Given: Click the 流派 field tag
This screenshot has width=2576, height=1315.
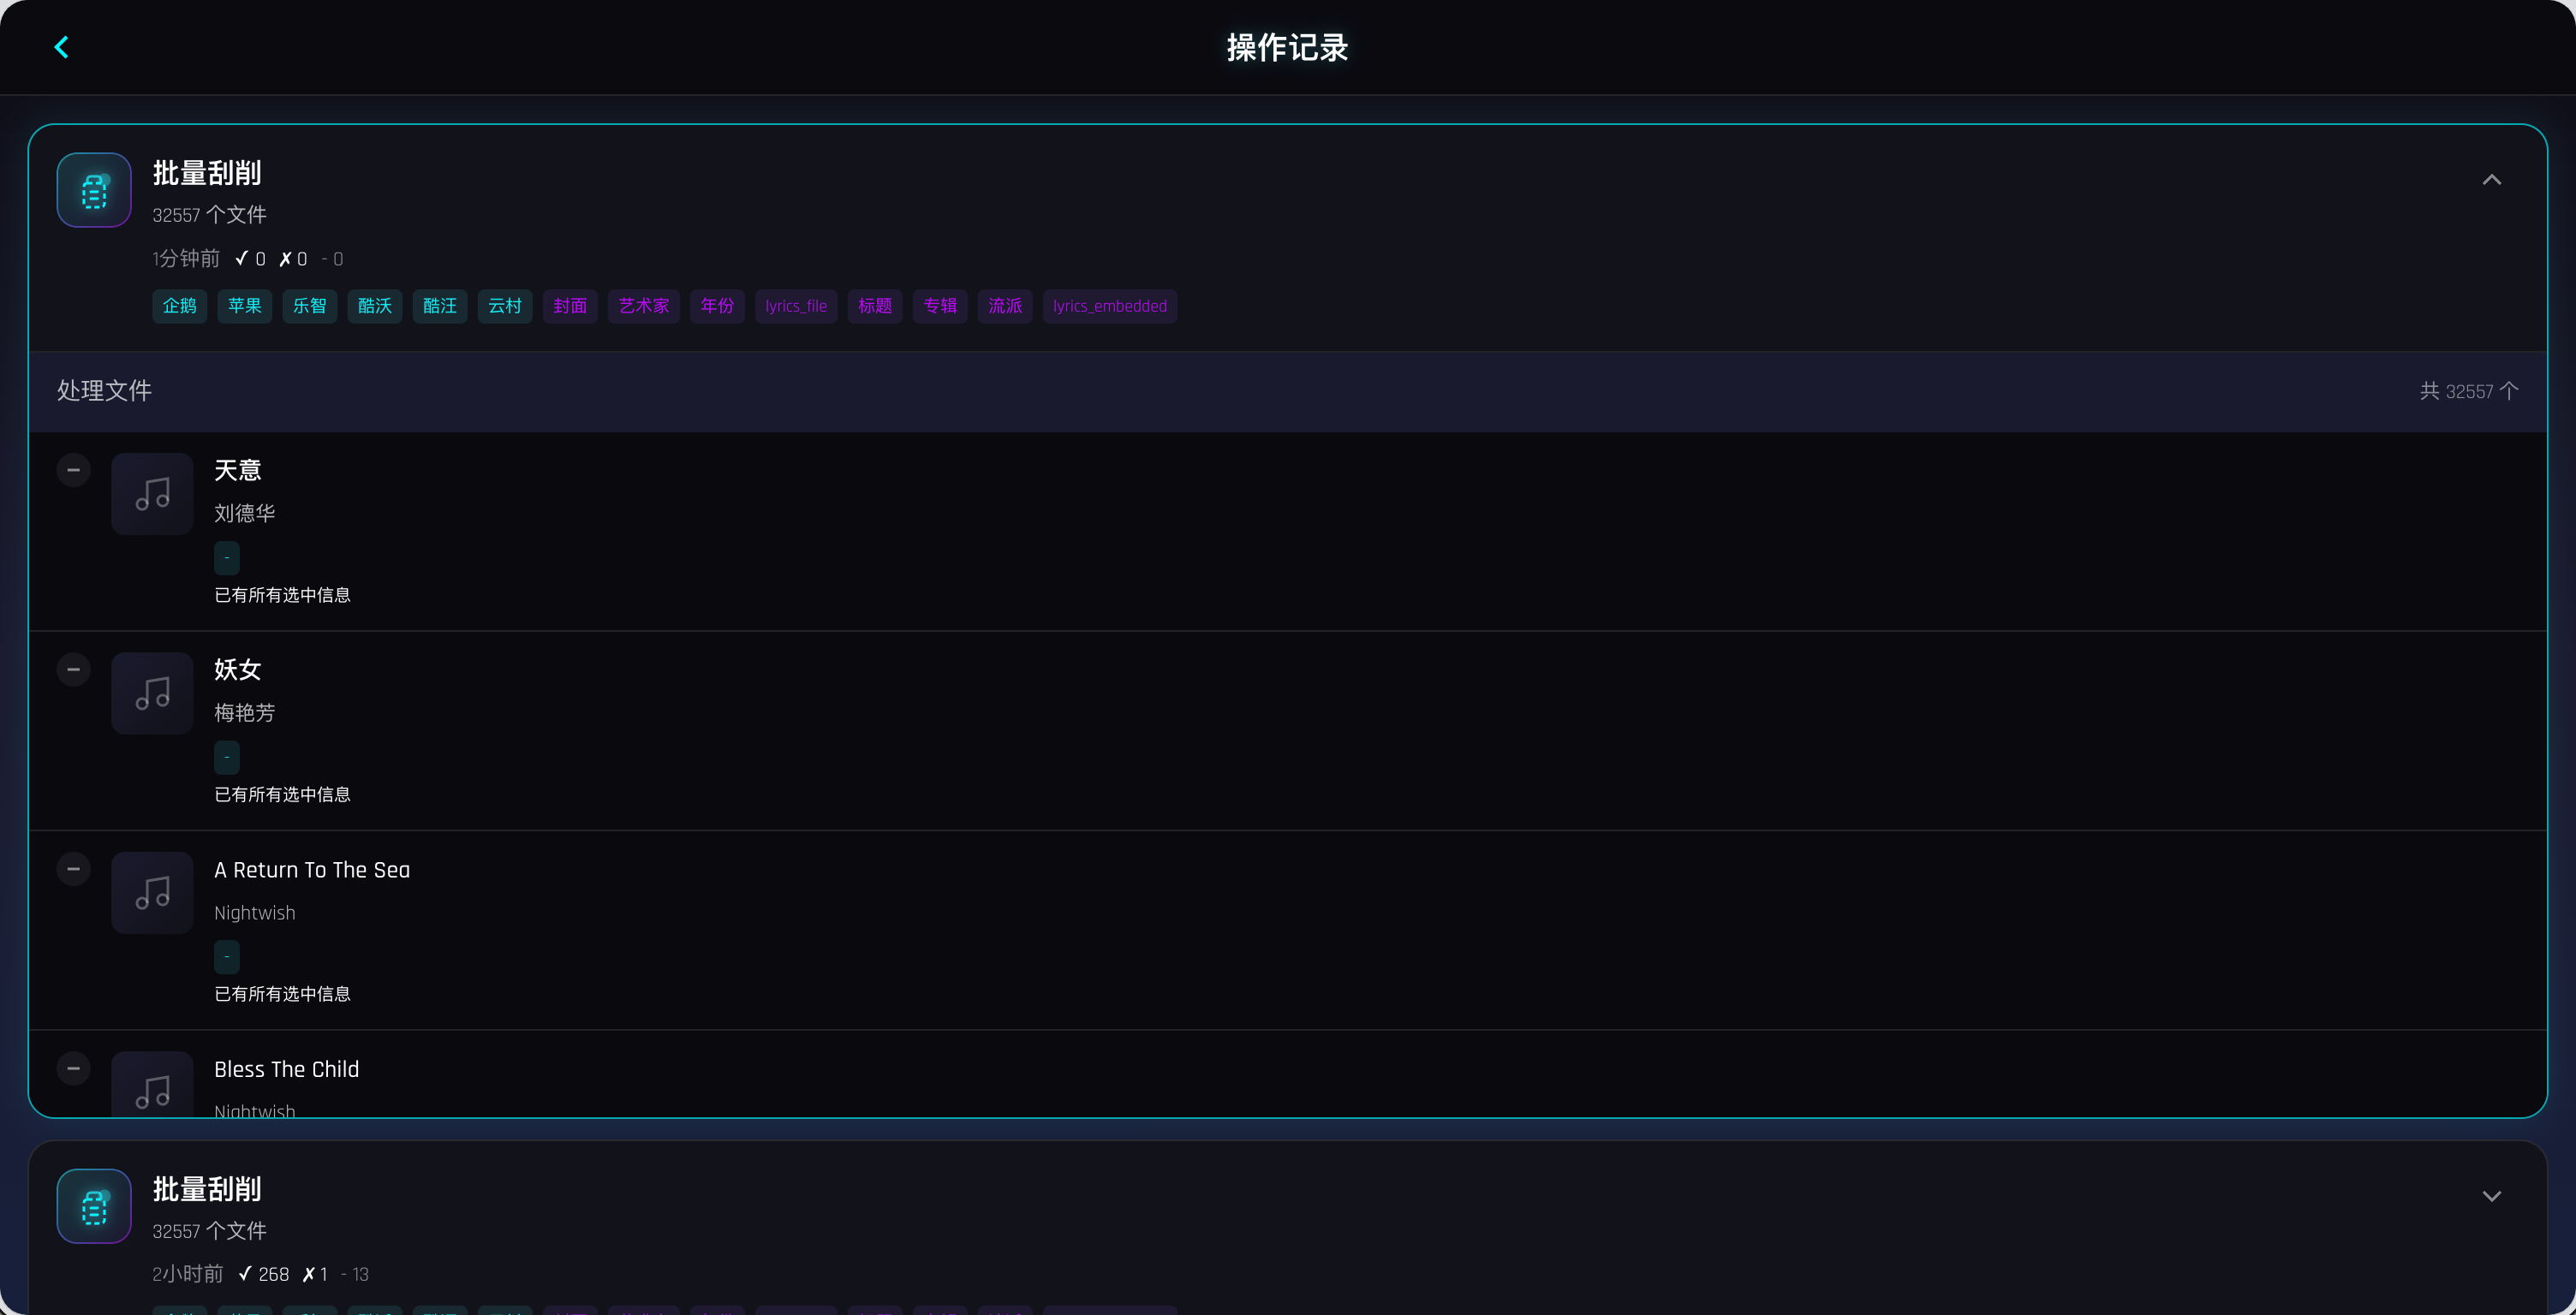Looking at the screenshot, I should click(1005, 306).
